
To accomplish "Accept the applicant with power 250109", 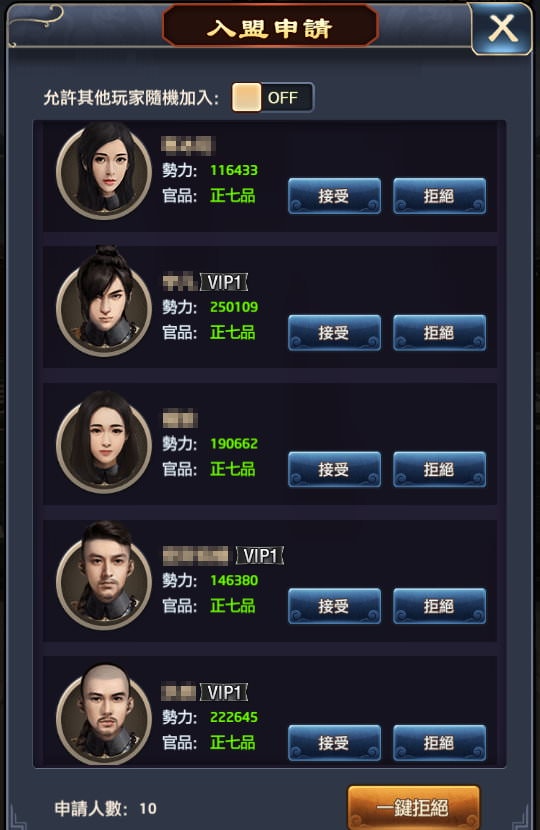I will (334, 332).
